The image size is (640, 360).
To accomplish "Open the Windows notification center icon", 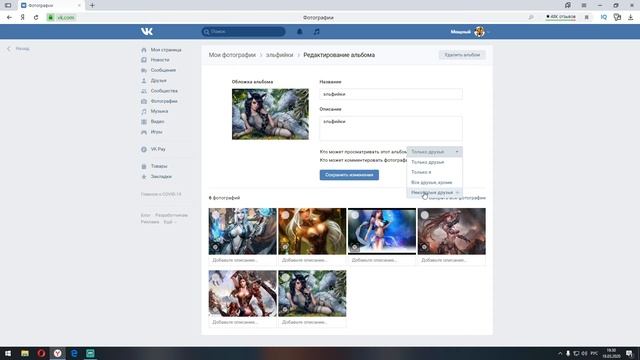I will (630, 353).
